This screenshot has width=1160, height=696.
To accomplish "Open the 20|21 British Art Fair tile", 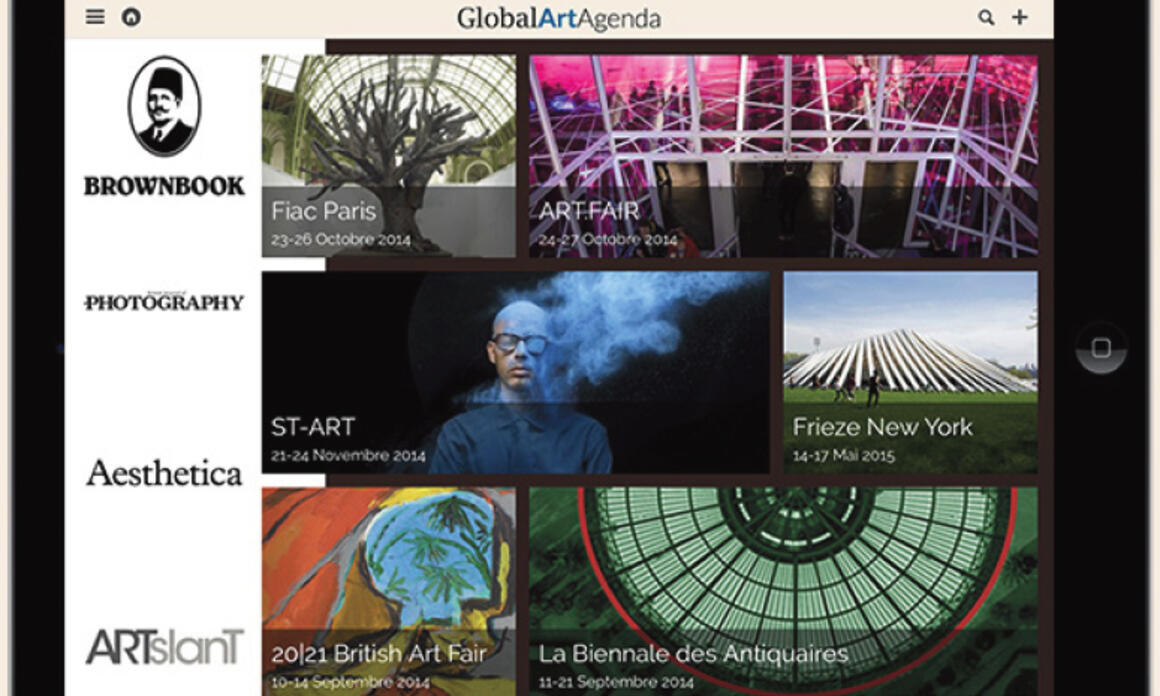I will [389, 591].
